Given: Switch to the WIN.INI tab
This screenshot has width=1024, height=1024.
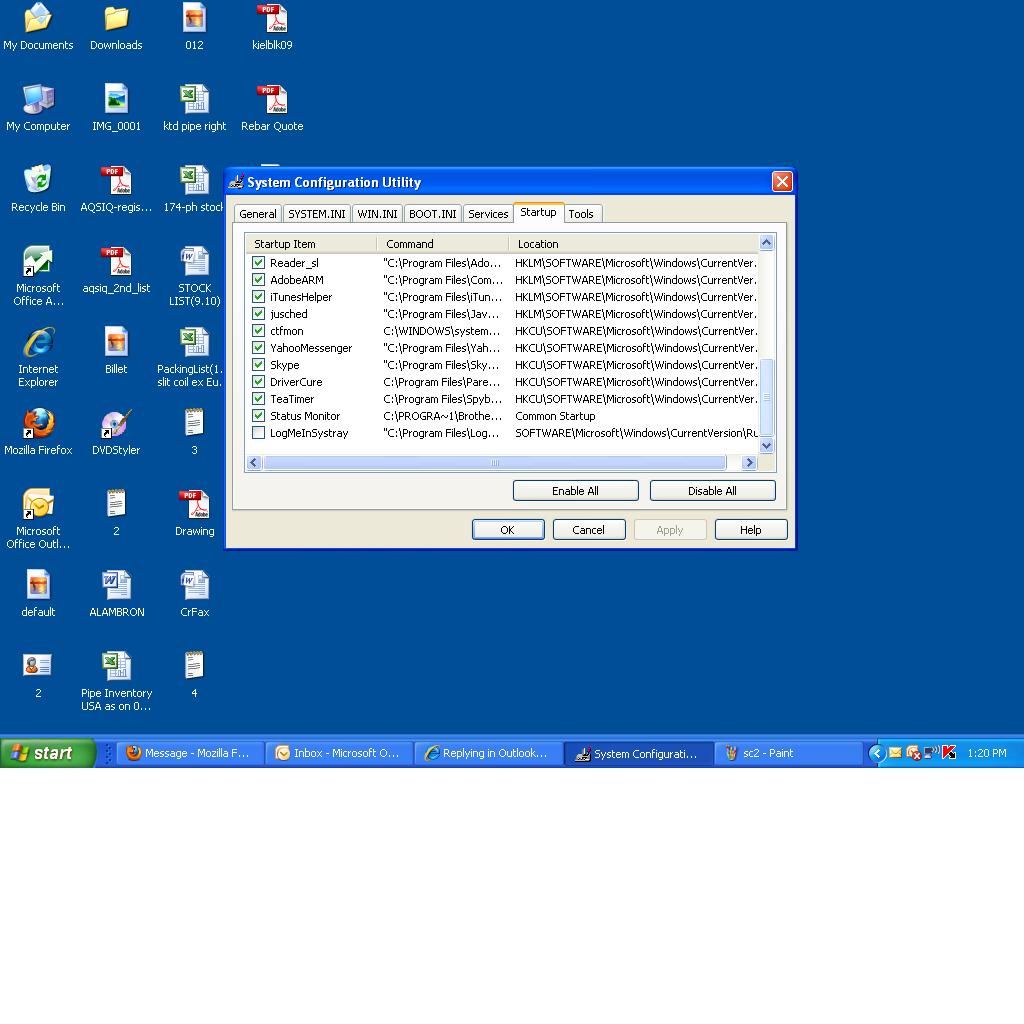Looking at the screenshot, I should [377, 214].
